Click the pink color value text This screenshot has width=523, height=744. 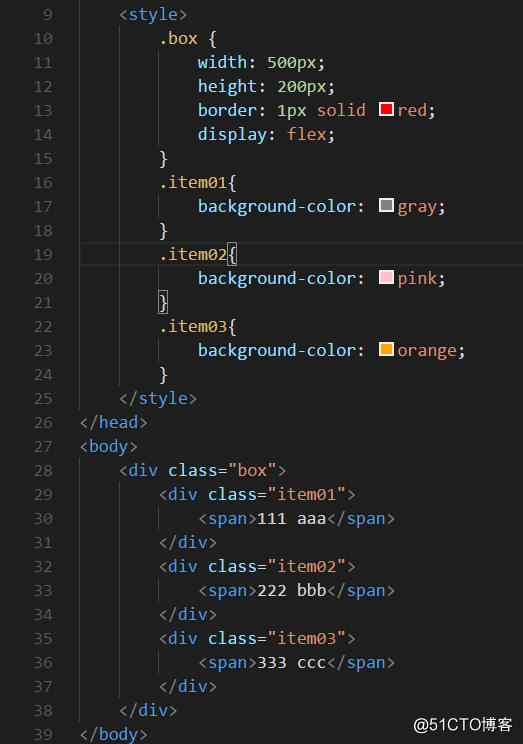[x=417, y=279]
